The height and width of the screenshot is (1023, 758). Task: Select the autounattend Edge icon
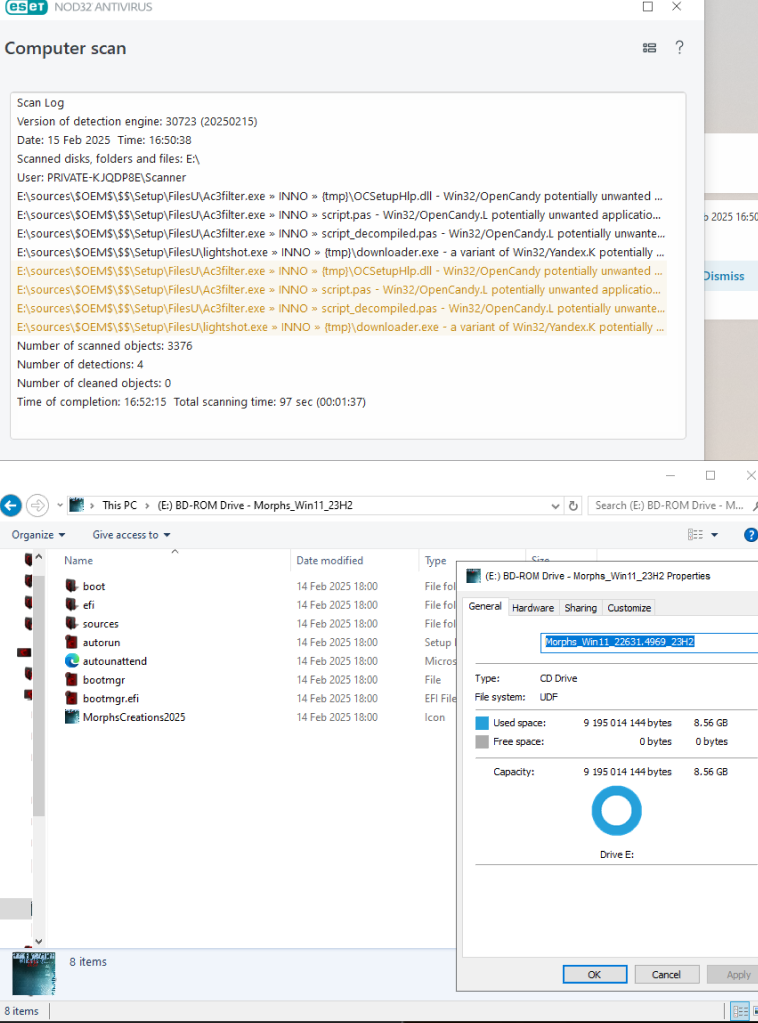tap(72, 661)
